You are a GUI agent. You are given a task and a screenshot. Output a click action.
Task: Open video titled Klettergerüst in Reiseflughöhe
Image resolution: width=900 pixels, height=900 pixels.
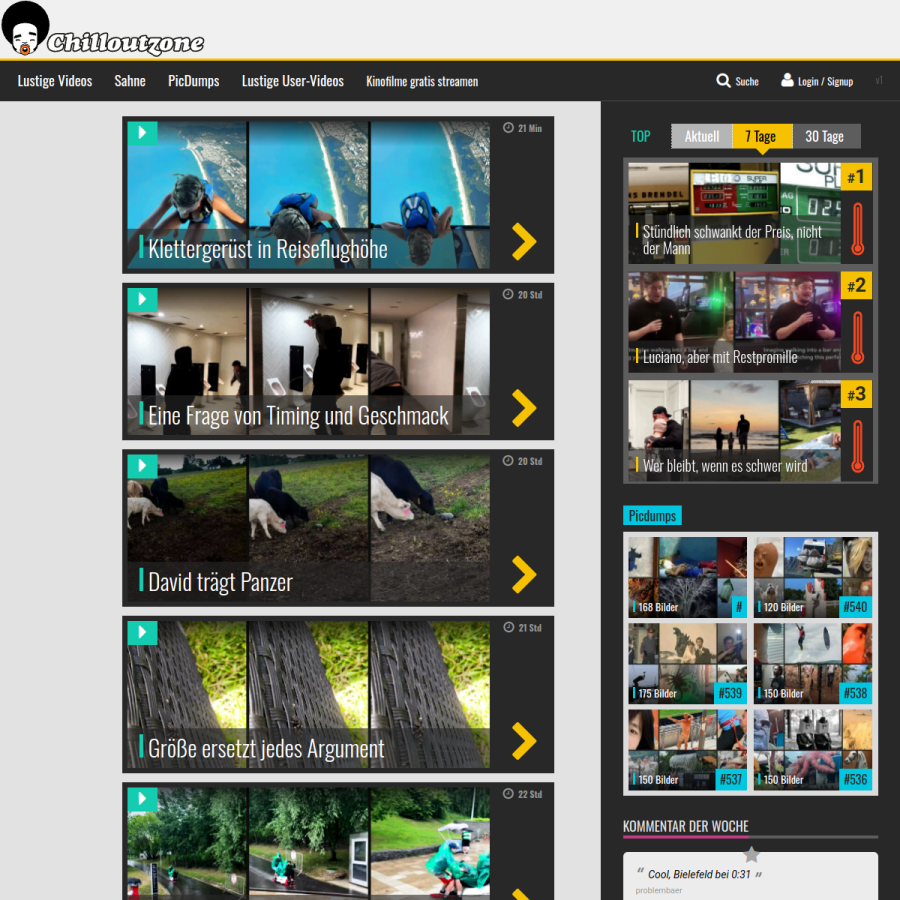[267, 249]
